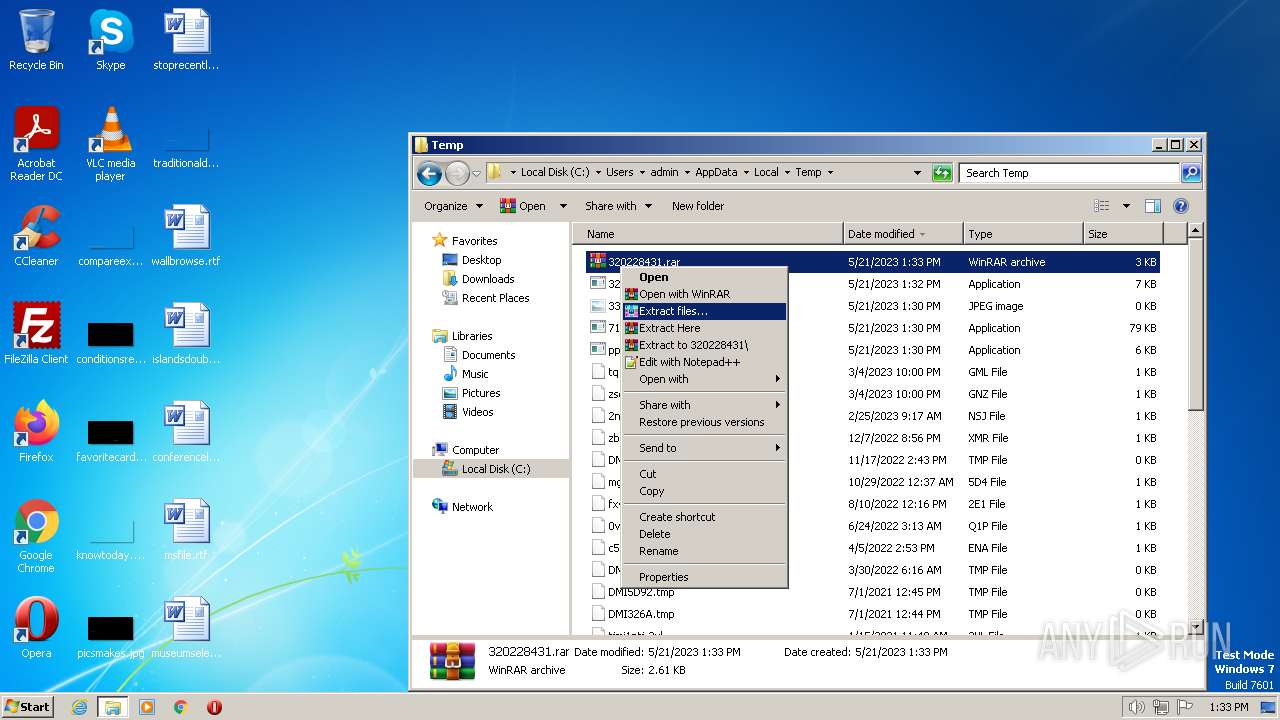Viewport: 1280px width, 720px height.
Task: Open Acrobat Reader DC shortcut
Action: click(36, 144)
